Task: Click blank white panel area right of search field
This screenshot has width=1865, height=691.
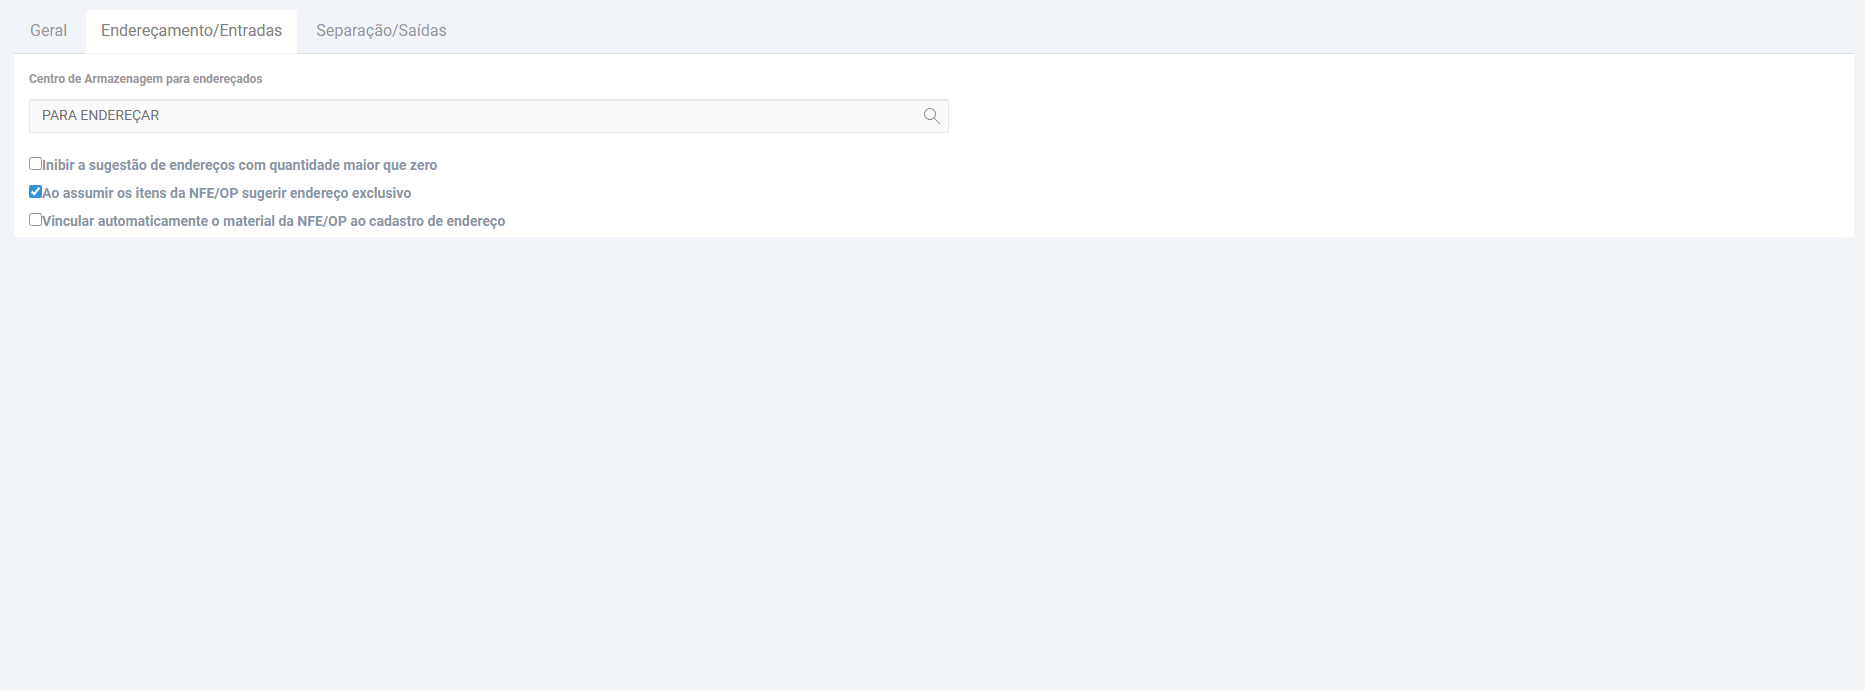Action: point(1400,116)
